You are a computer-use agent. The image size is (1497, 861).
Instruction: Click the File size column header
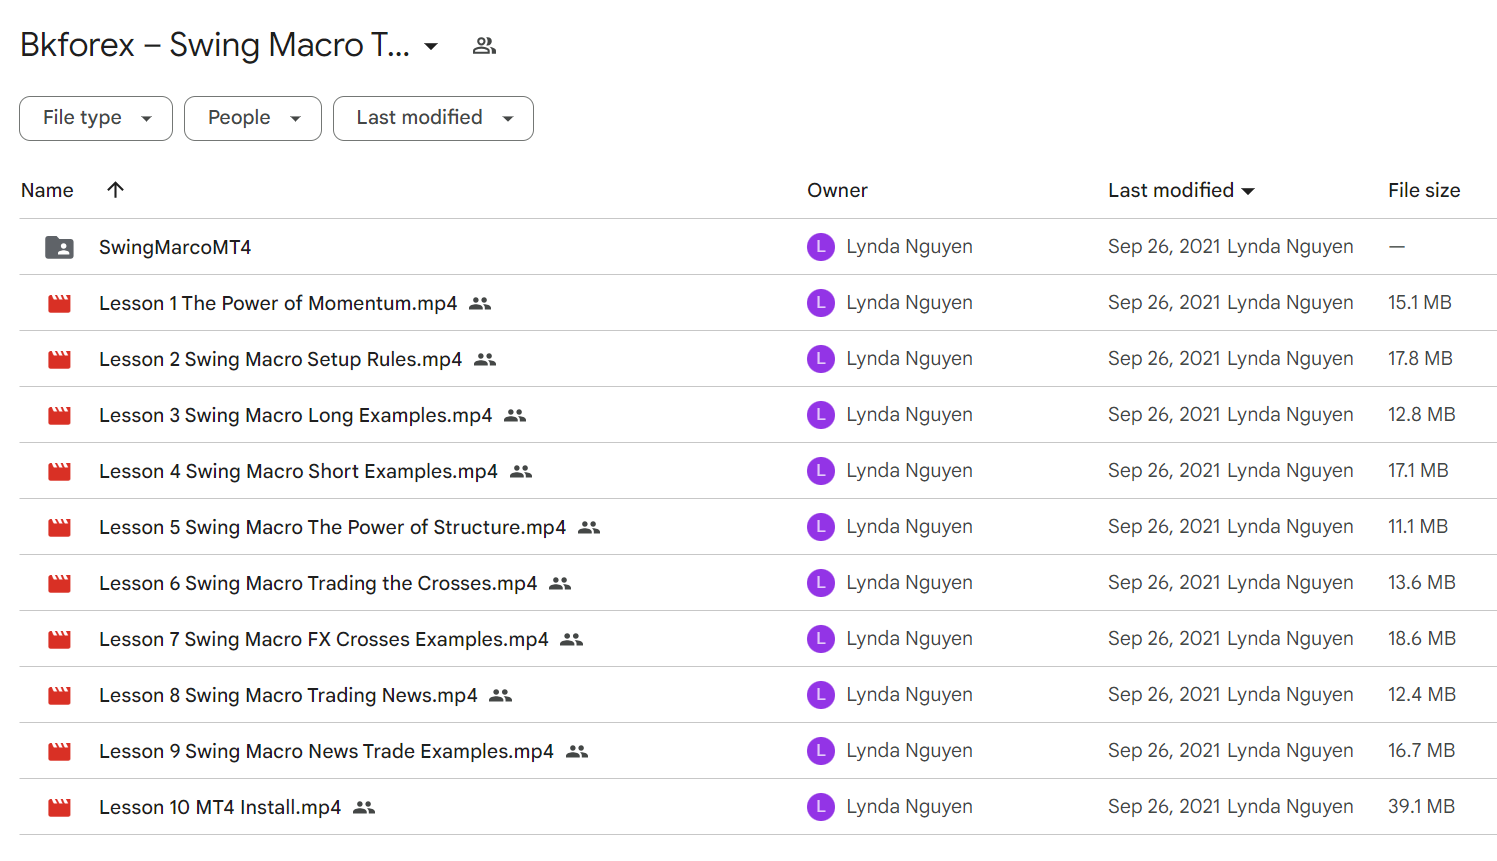click(x=1424, y=190)
